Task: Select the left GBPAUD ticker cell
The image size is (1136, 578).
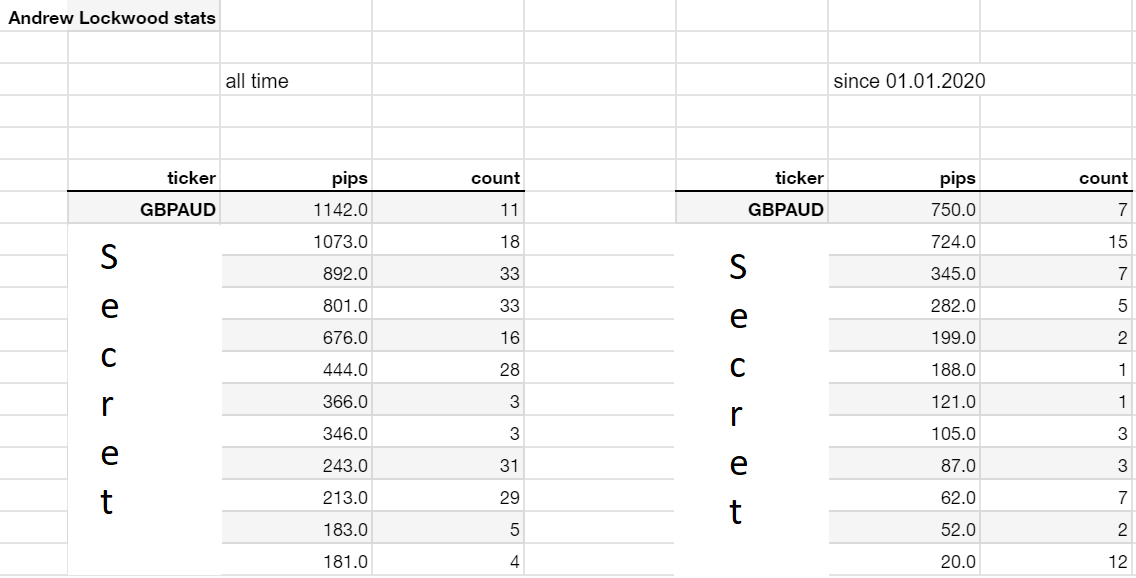Action: pos(144,209)
